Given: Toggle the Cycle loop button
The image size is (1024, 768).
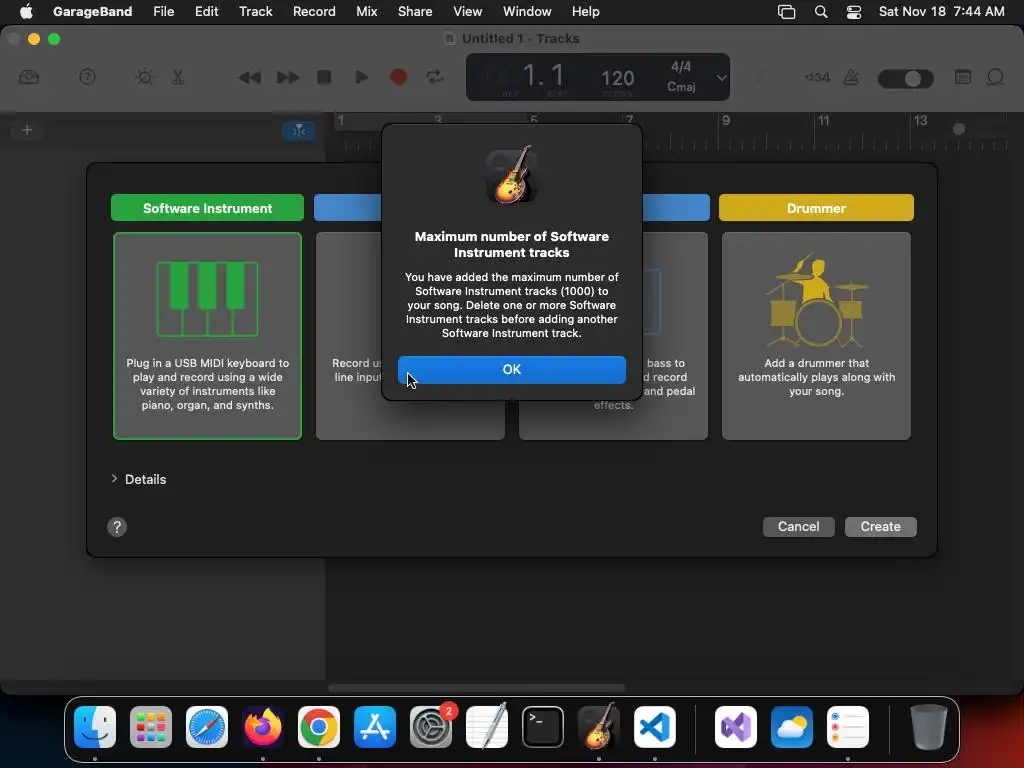Looking at the screenshot, I should point(435,77).
